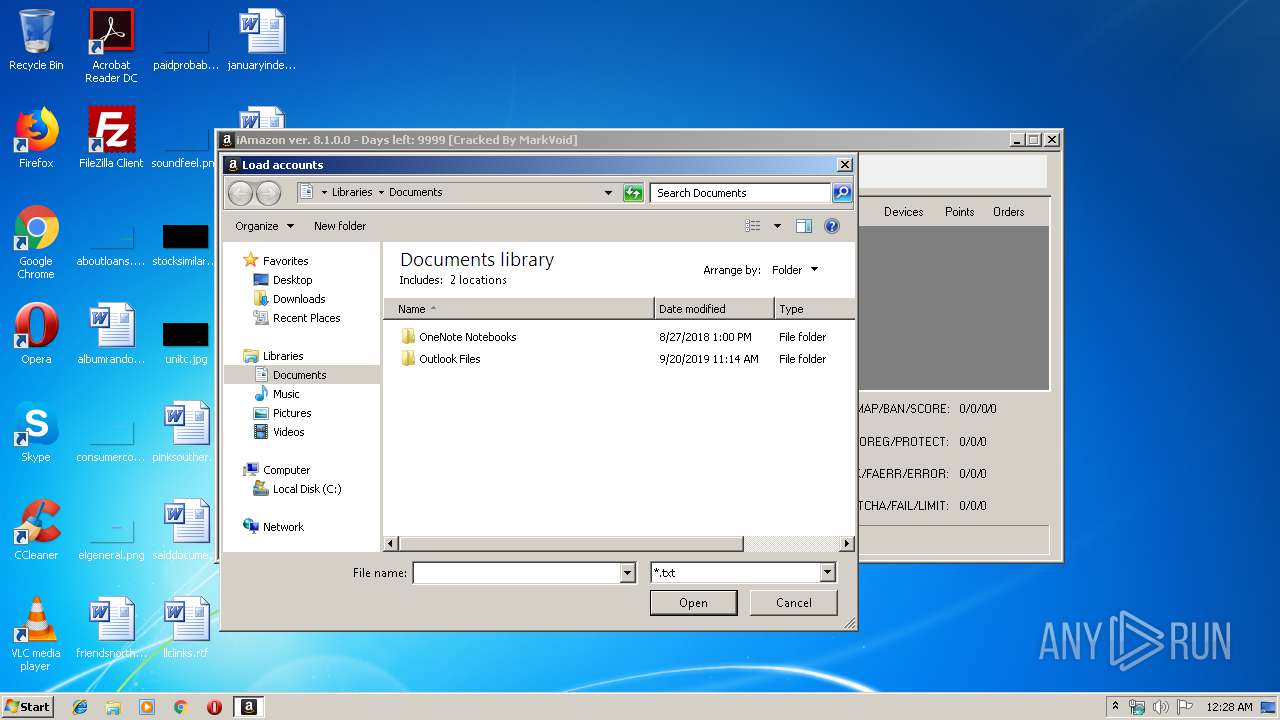Launch FileZilla Client desktop shortcut
The width and height of the screenshot is (1280, 720).
(x=111, y=138)
